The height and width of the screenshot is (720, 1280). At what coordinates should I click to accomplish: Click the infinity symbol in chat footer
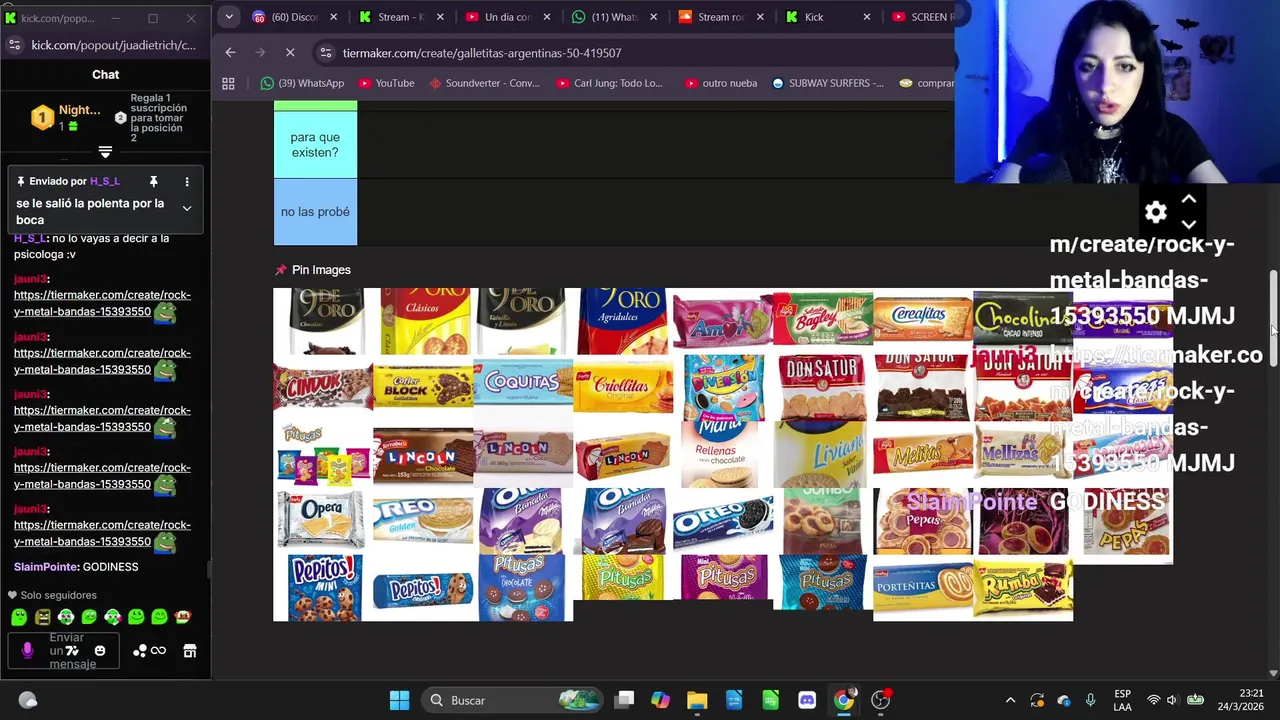[x=158, y=651]
